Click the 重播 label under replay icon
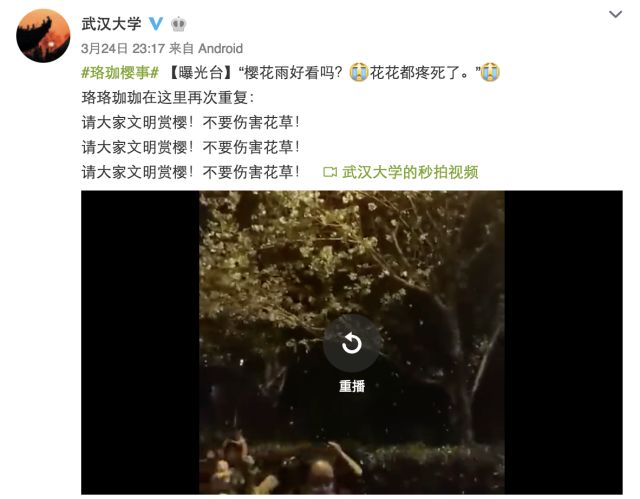Image resolution: width=640 pixels, height=499 pixels. click(x=352, y=386)
